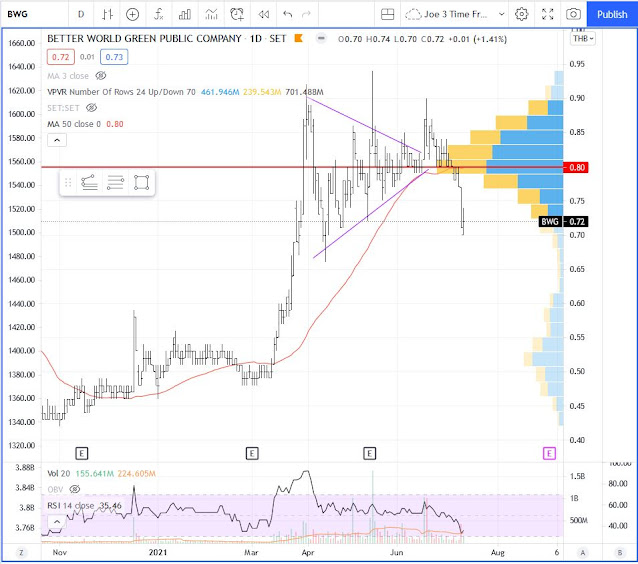The image size is (638, 564).
Task: Click the red 0.72 sell price box
Action: pyautogui.click(x=61, y=57)
